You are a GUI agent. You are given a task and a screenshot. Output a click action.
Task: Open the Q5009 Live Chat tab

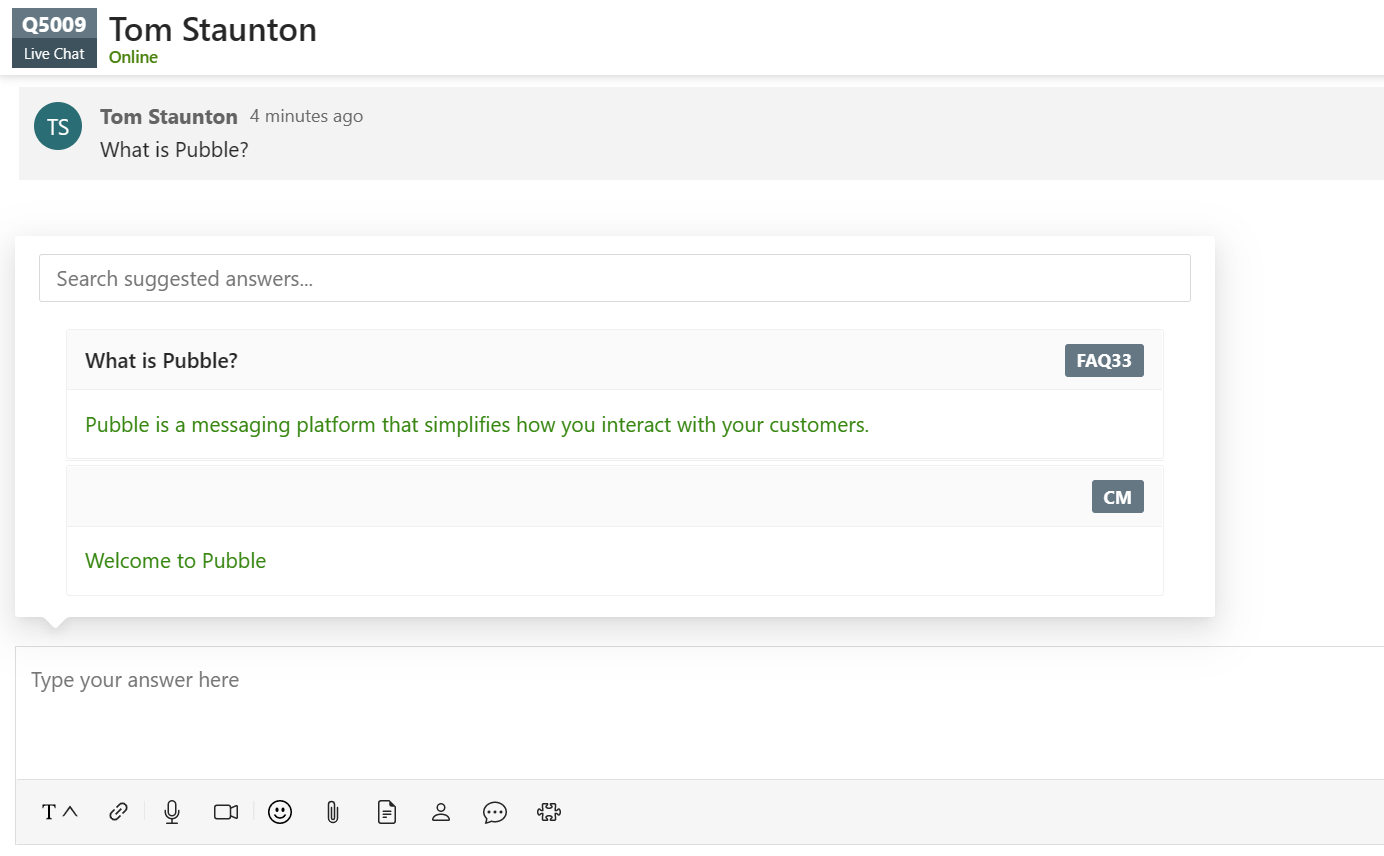[54, 38]
